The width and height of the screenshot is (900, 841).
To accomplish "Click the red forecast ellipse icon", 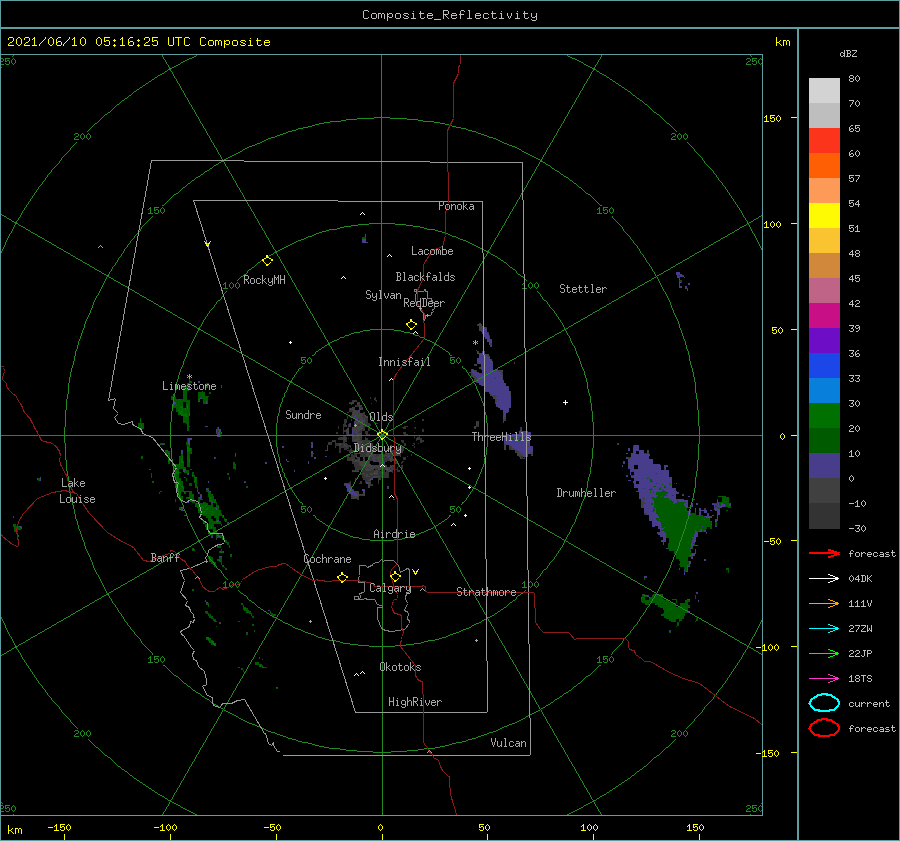I will (x=824, y=728).
